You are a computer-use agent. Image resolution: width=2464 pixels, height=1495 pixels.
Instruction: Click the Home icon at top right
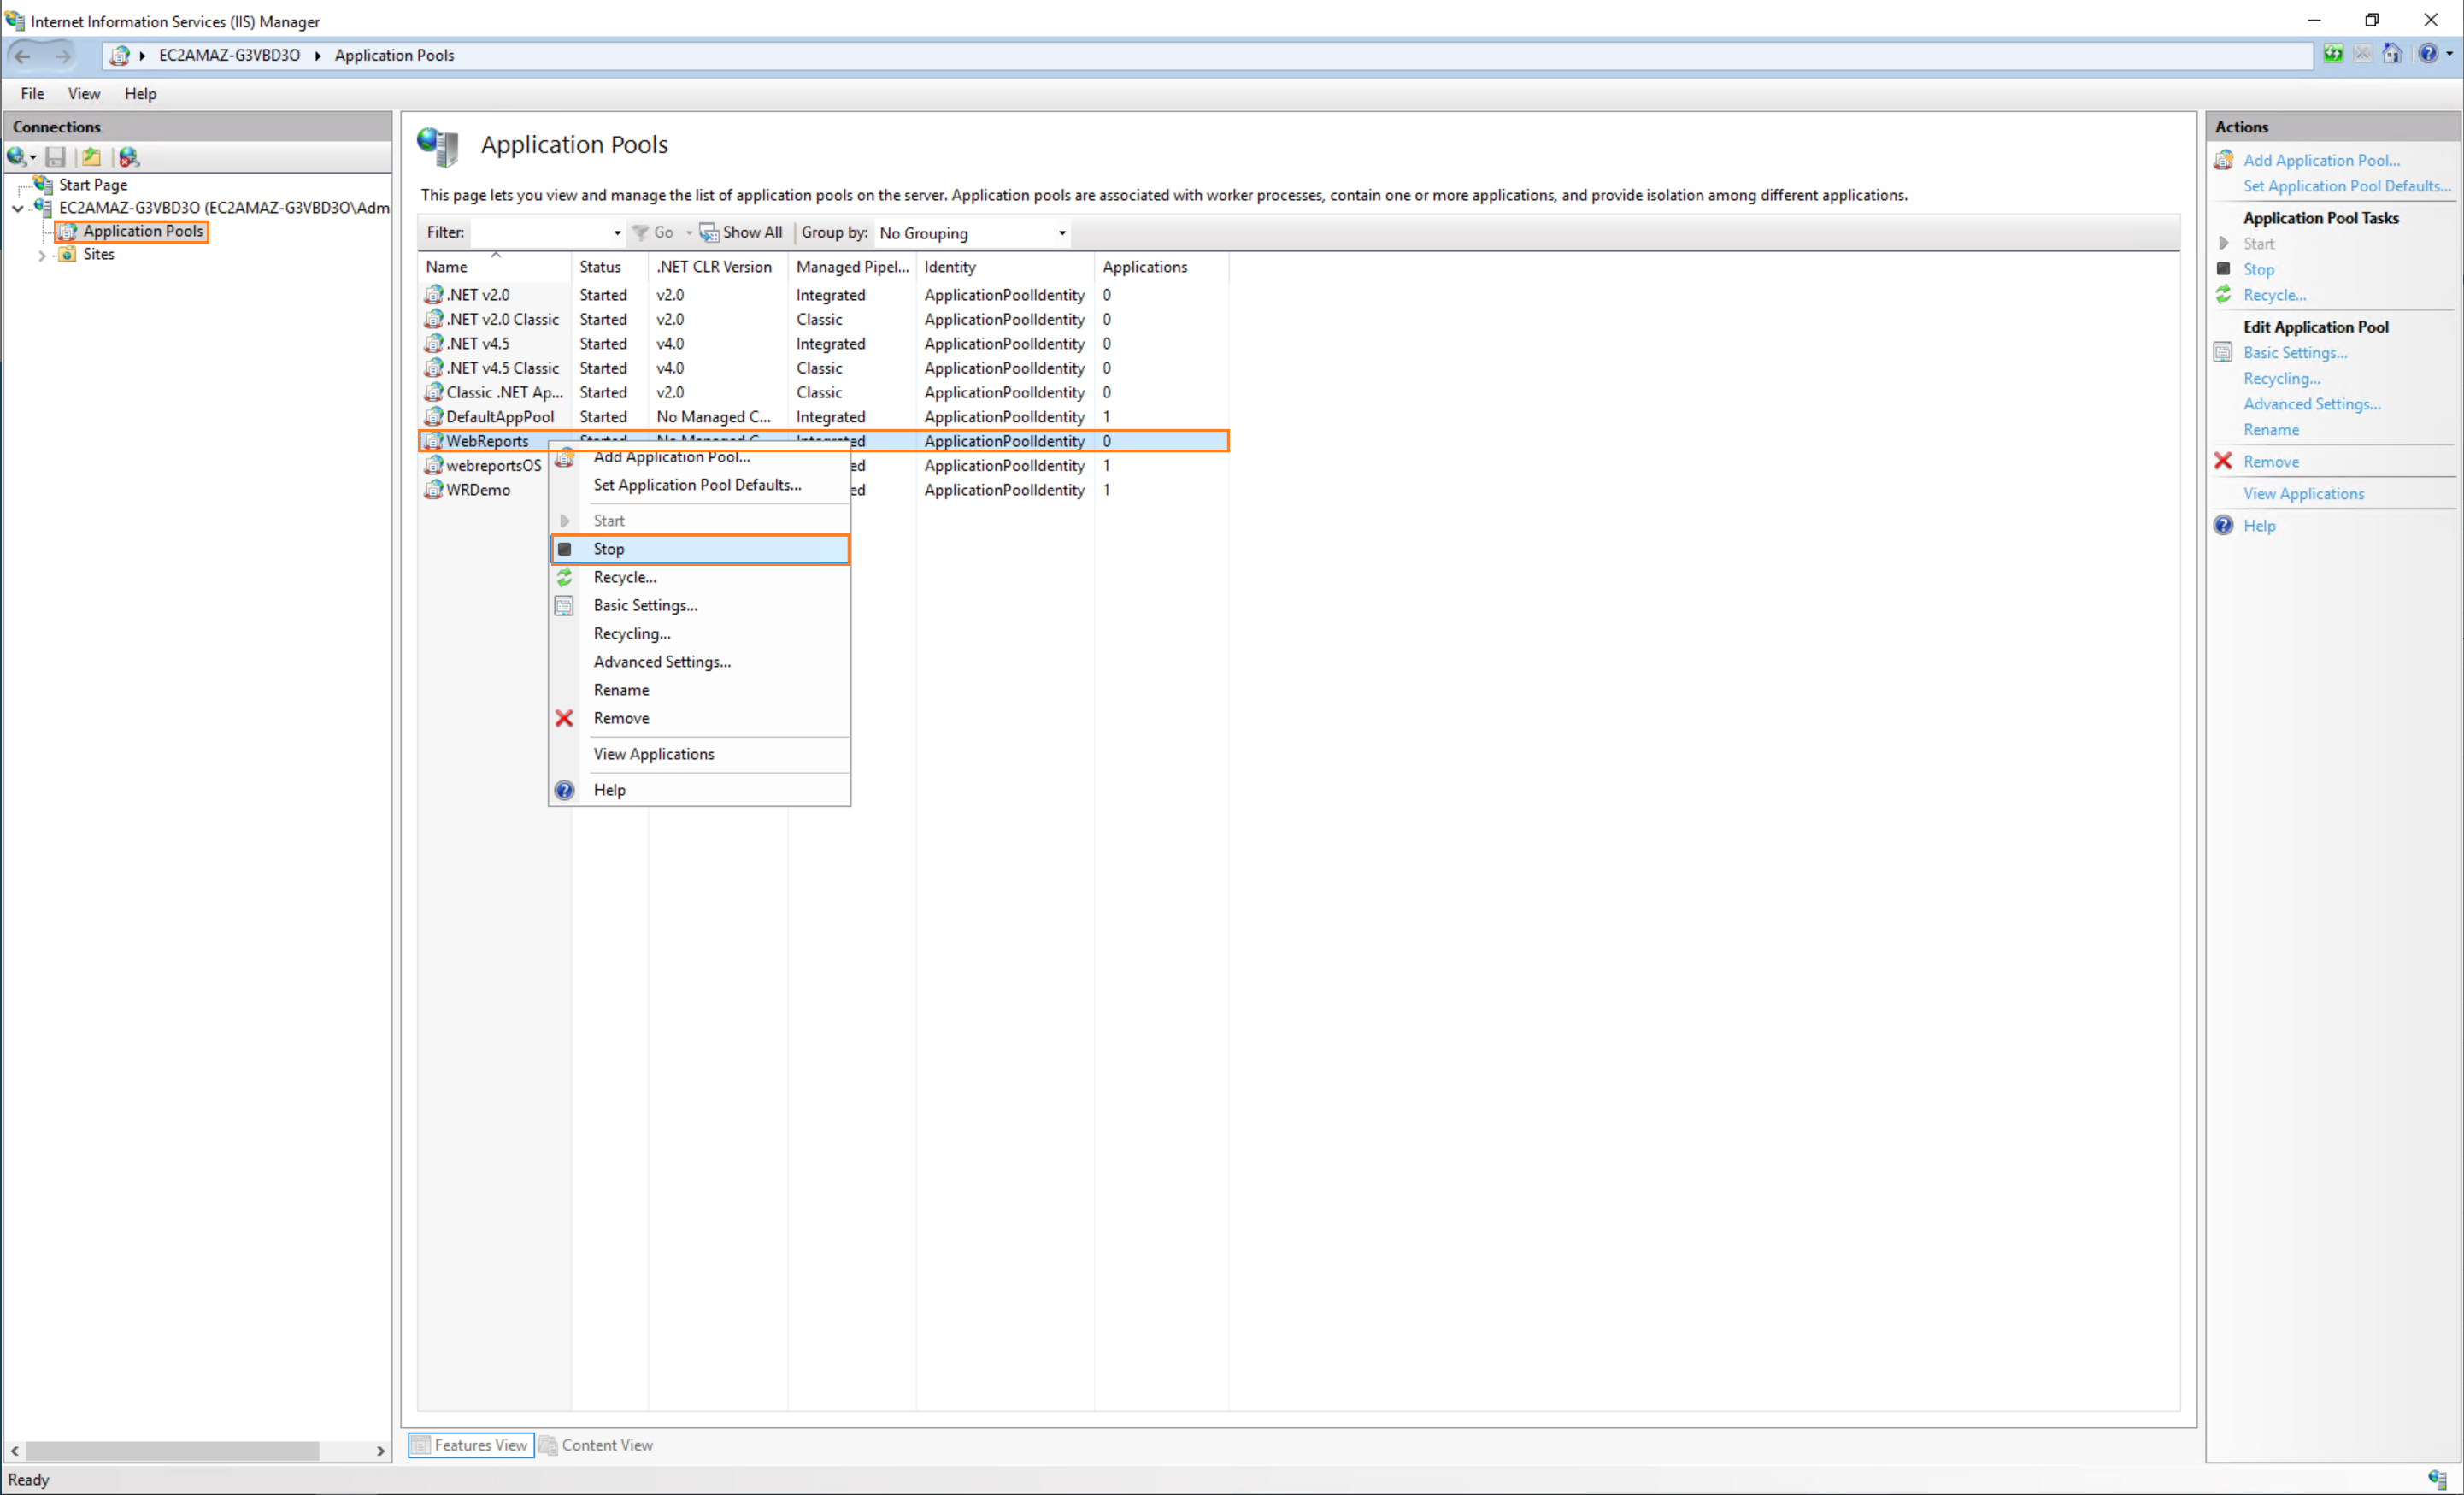click(x=2391, y=55)
